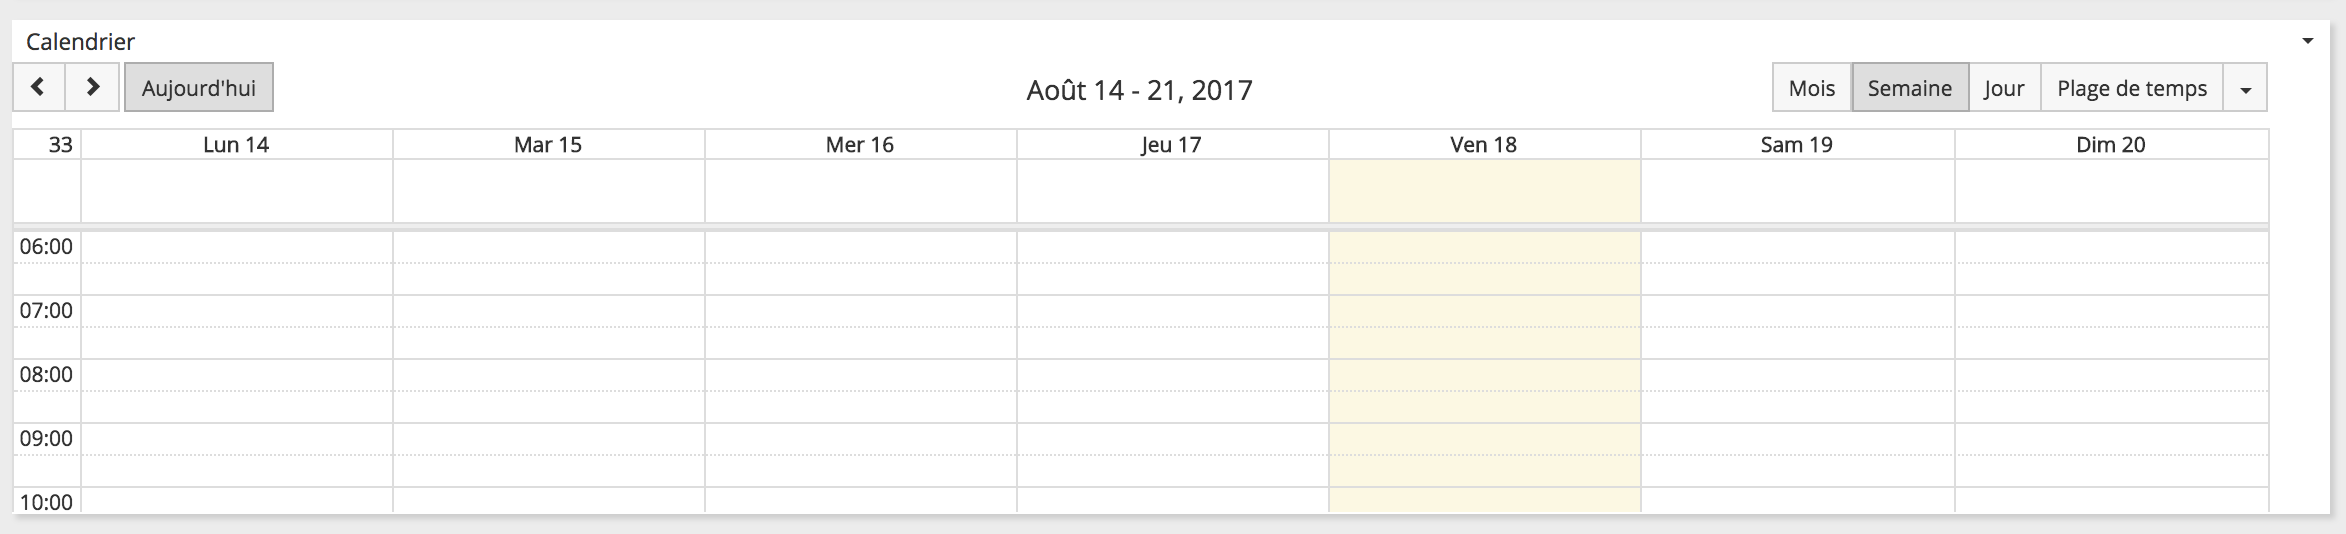The height and width of the screenshot is (534, 2346).
Task: Click the 08:00 slot on Lun 14
Action: [237, 375]
